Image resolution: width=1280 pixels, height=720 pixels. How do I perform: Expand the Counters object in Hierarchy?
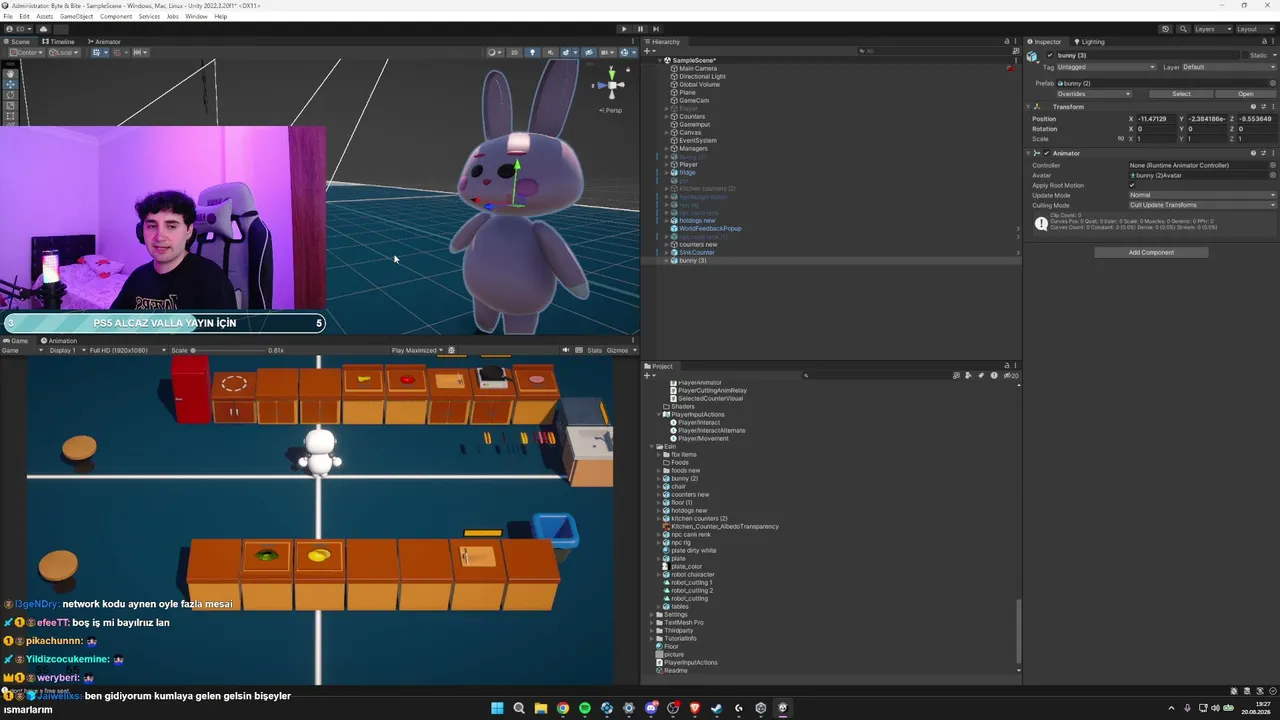coord(666,117)
